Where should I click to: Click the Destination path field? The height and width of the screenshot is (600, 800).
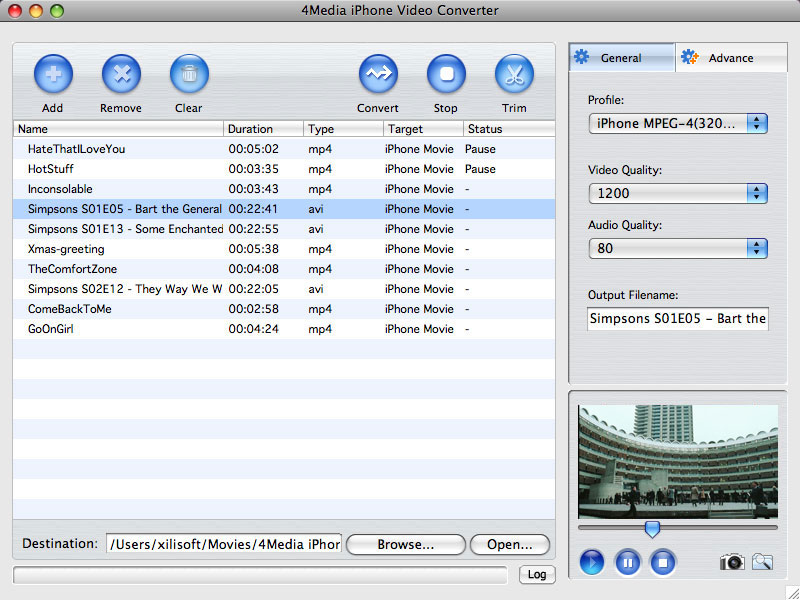[224, 544]
